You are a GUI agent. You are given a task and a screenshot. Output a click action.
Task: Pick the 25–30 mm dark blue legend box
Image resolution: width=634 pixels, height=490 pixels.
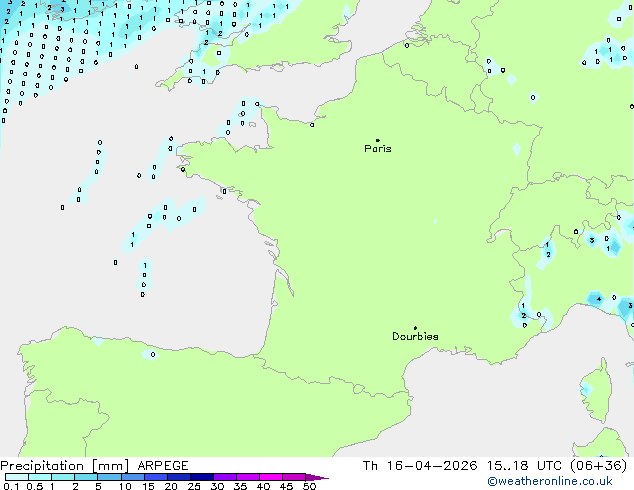click(x=202, y=477)
